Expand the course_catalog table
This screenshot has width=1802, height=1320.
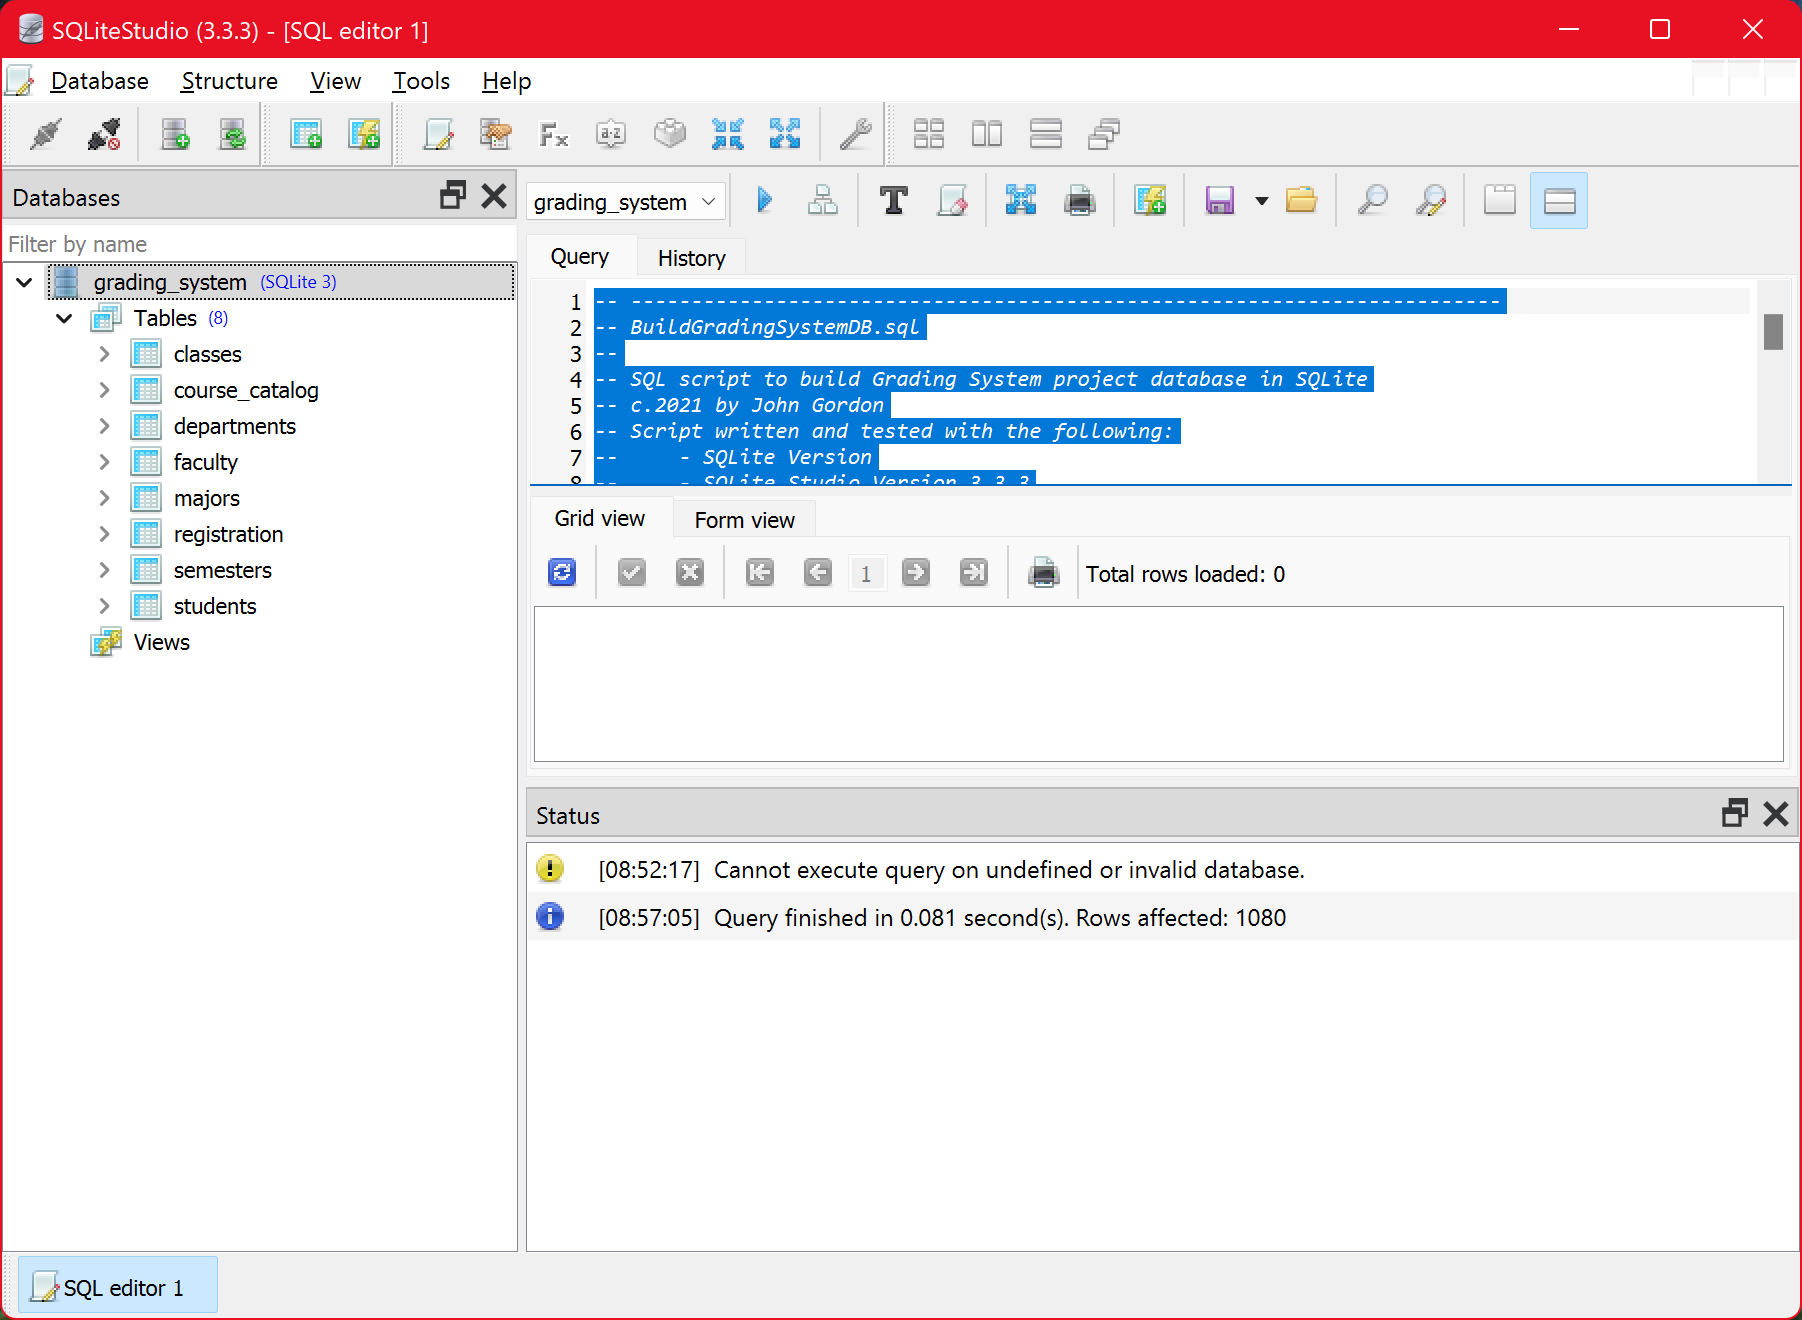pos(104,391)
